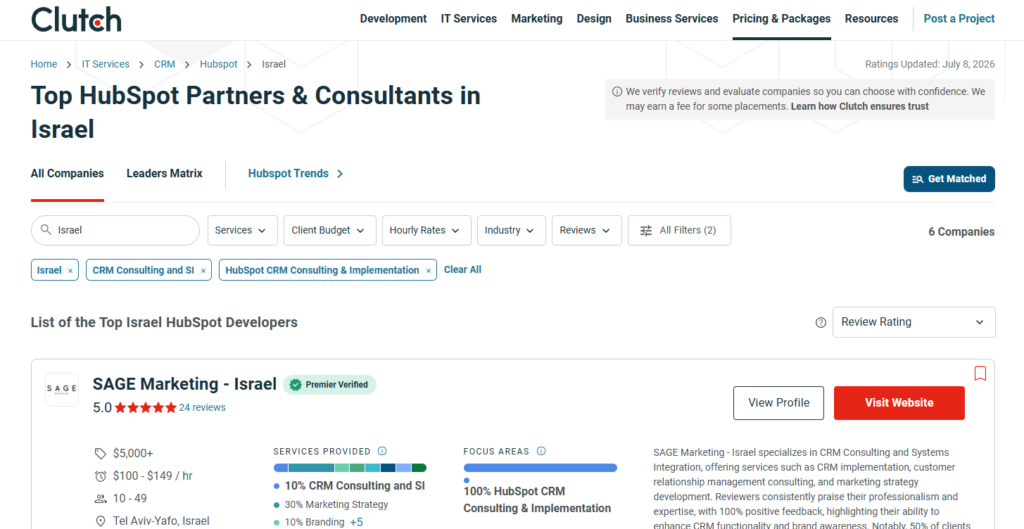This screenshot has width=1024, height=529.
Task: Click the Get Matched button
Action: click(x=949, y=179)
